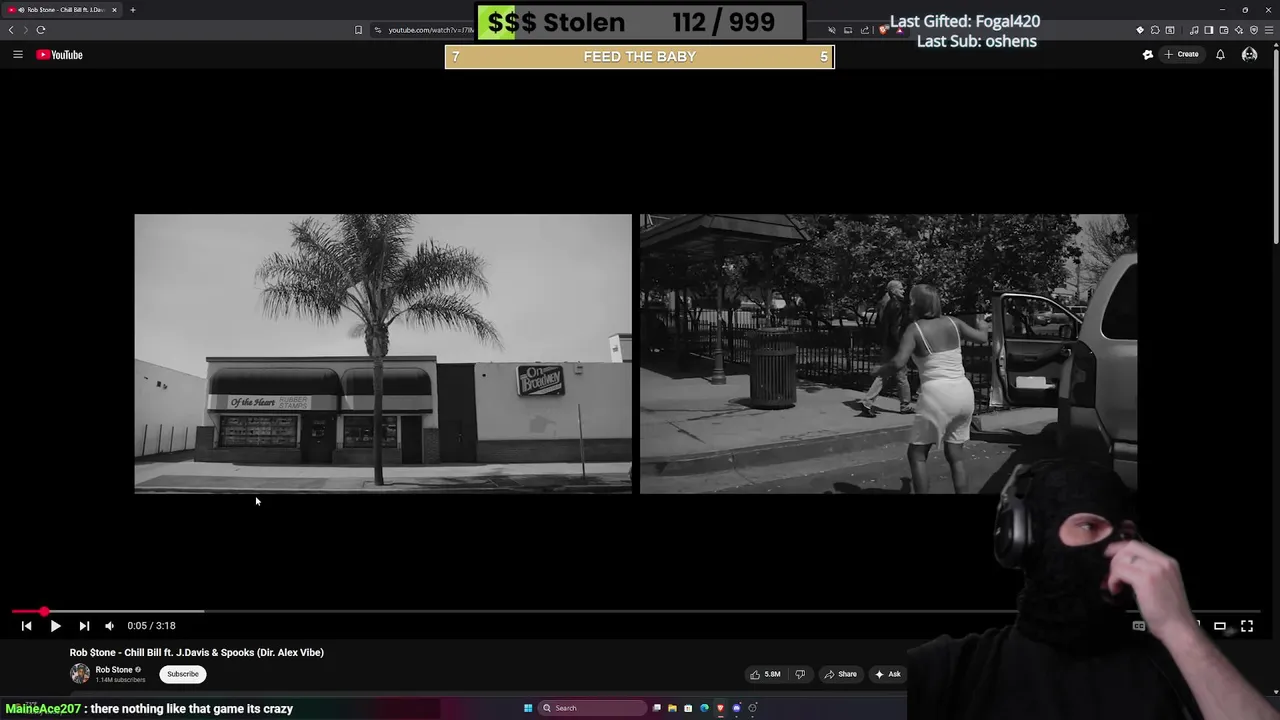Open the browser wallet icon

[1223, 30]
